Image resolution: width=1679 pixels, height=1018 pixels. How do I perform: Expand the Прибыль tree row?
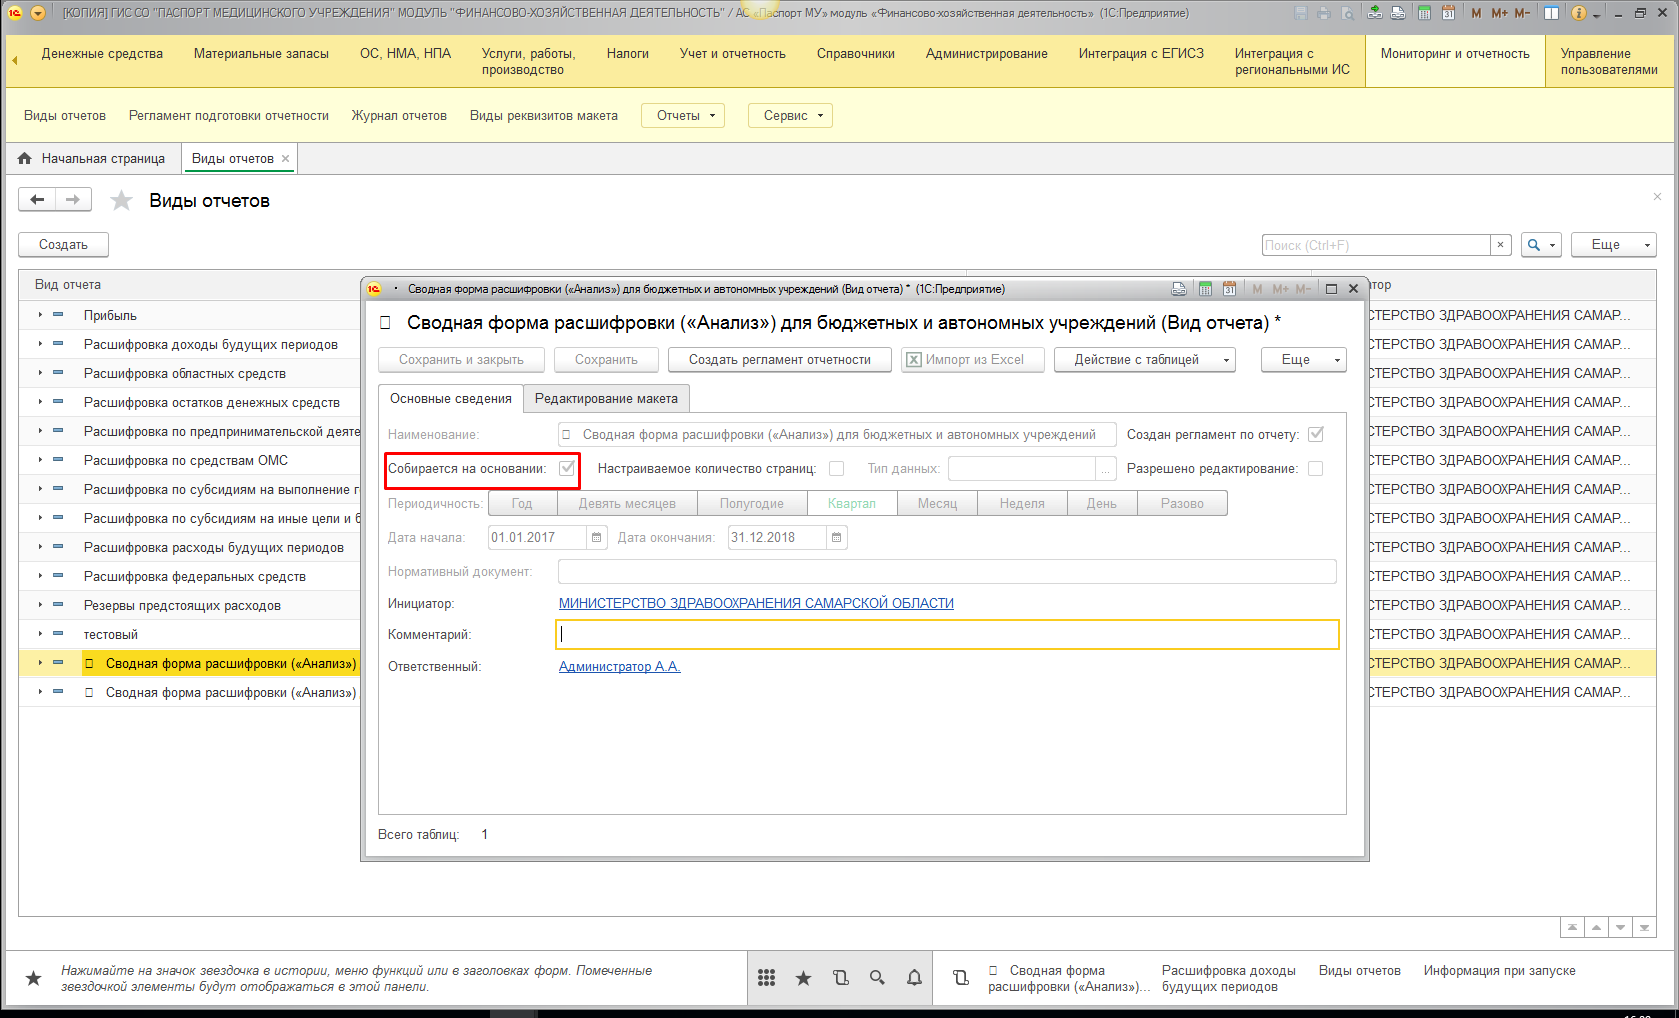pos(40,315)
